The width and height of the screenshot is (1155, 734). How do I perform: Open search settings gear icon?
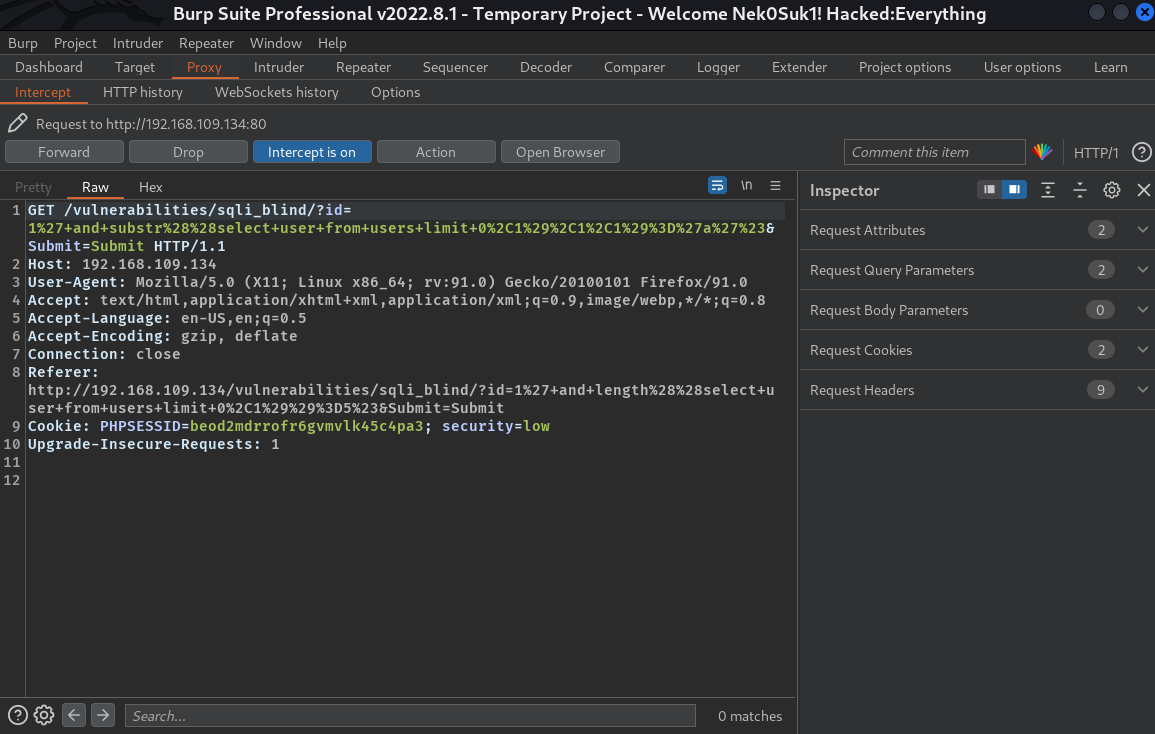[x=44, y=715]
